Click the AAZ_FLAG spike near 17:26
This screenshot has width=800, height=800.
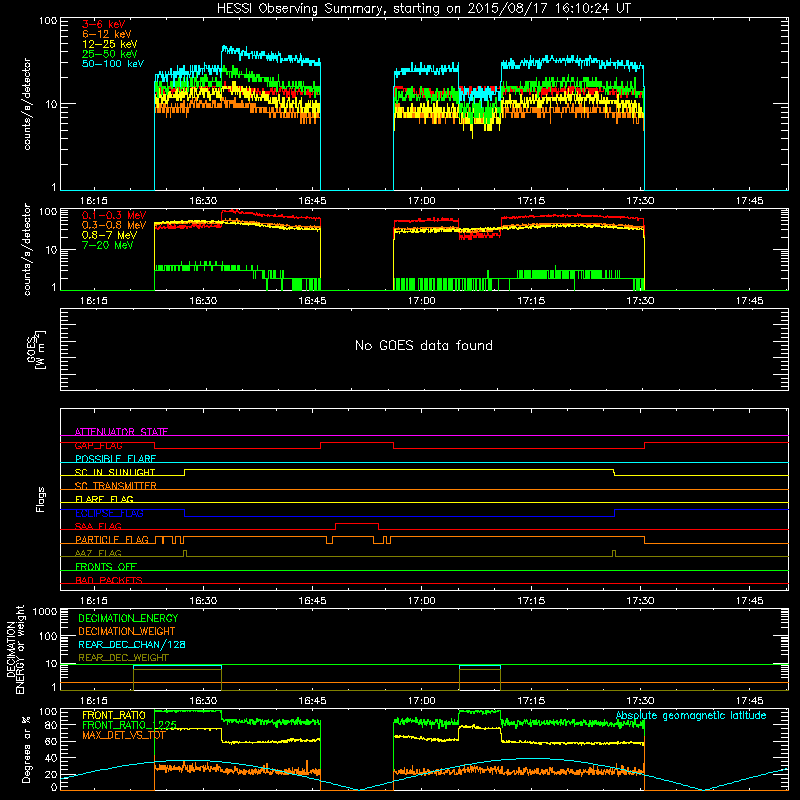614,553
